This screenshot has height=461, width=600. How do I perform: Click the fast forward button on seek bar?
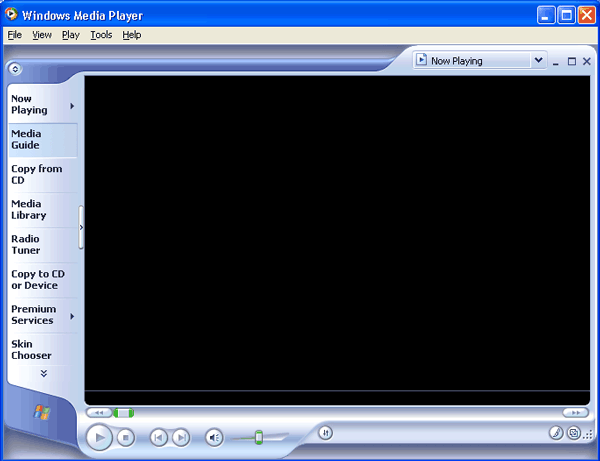(x=575, y=412)
